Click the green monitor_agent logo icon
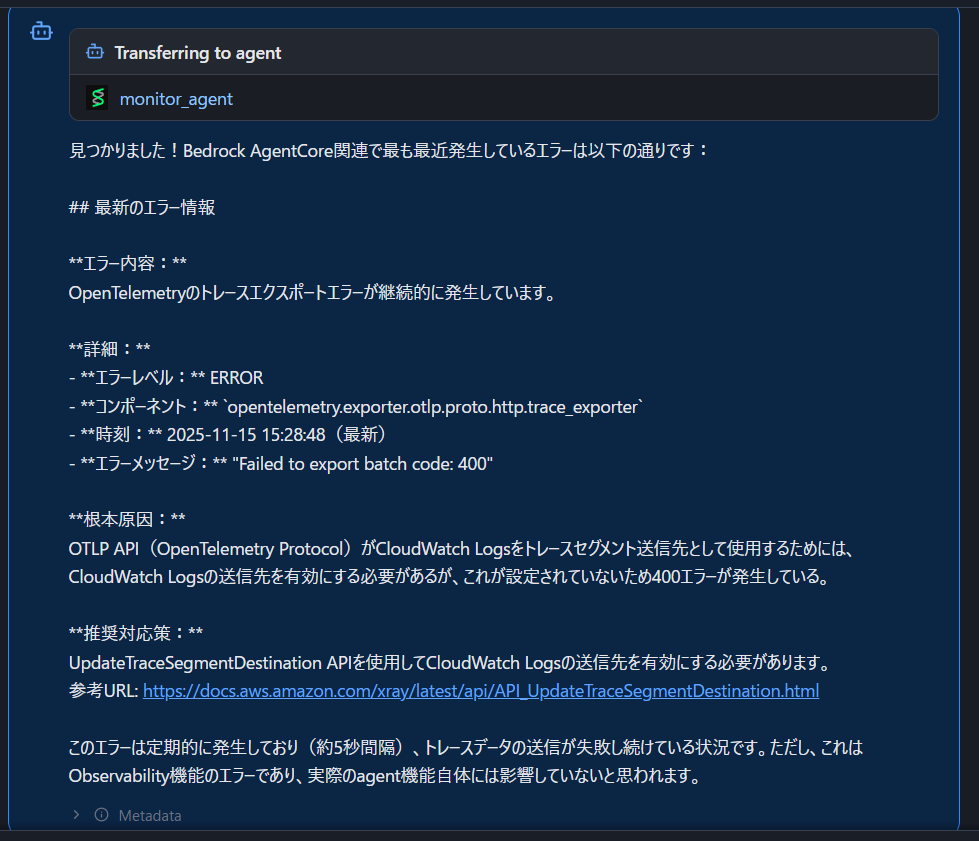 pyautogui.click(x=97, y=97)
